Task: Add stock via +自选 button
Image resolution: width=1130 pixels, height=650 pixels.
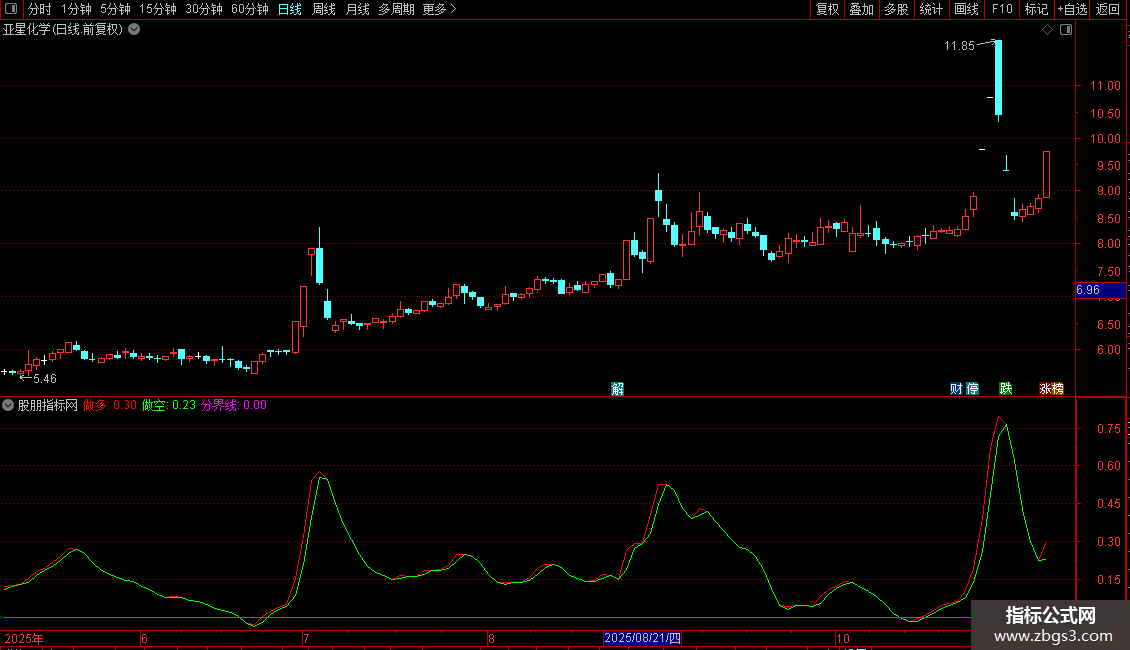Action: click(x=1071, y=10)
